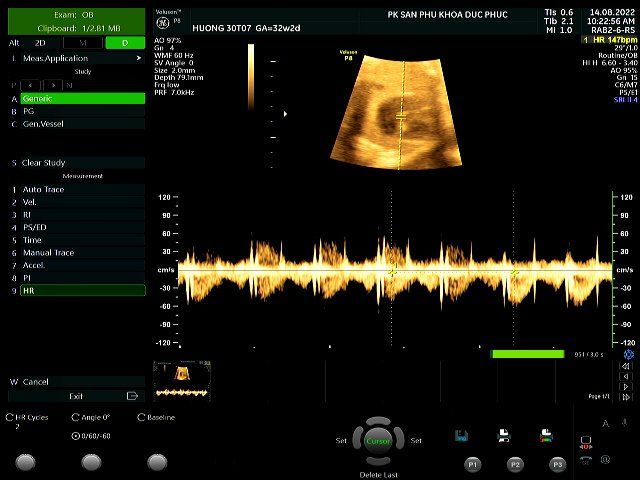Click the red monitor swap icon
The height and width of the screenshot is (480, 640).
(x=586, y=442)
